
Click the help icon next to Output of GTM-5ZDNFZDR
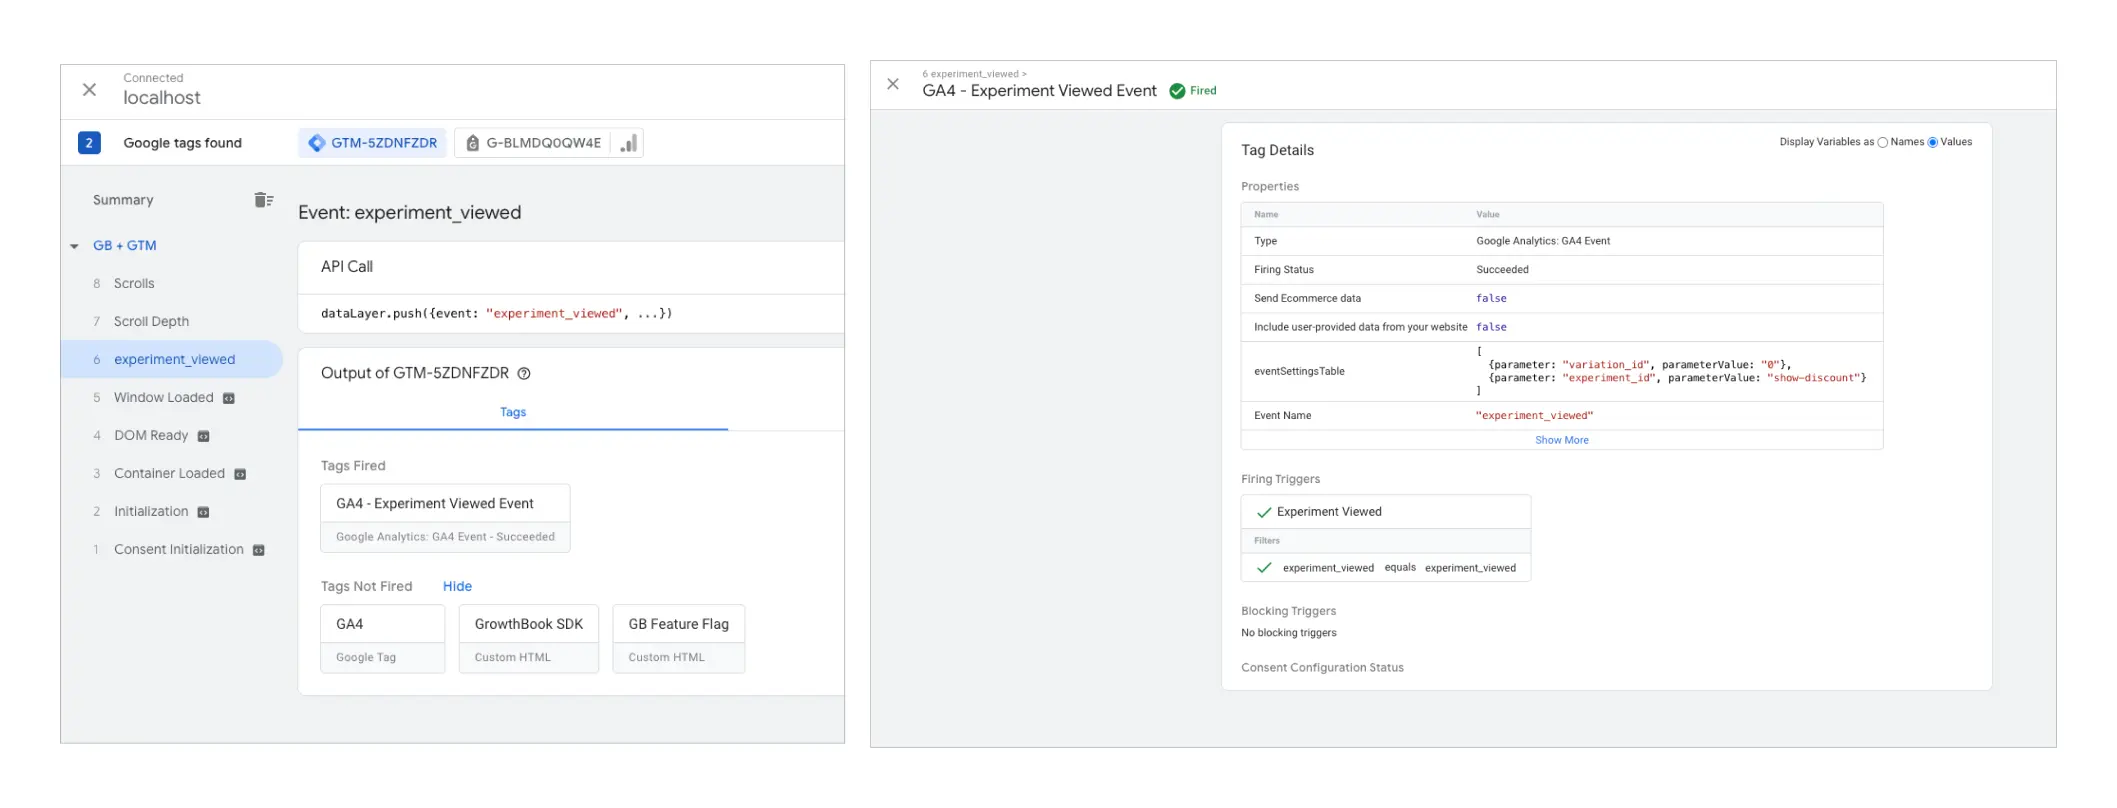pos(524,373)
